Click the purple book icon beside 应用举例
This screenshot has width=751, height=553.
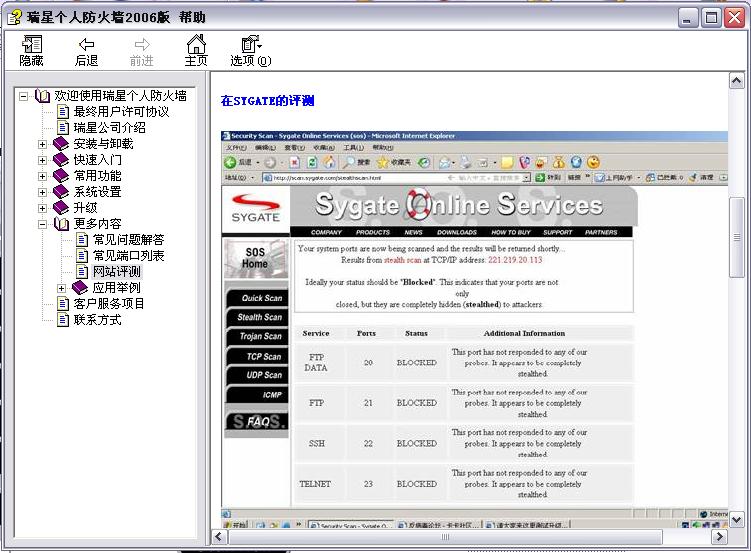[80, 288]
